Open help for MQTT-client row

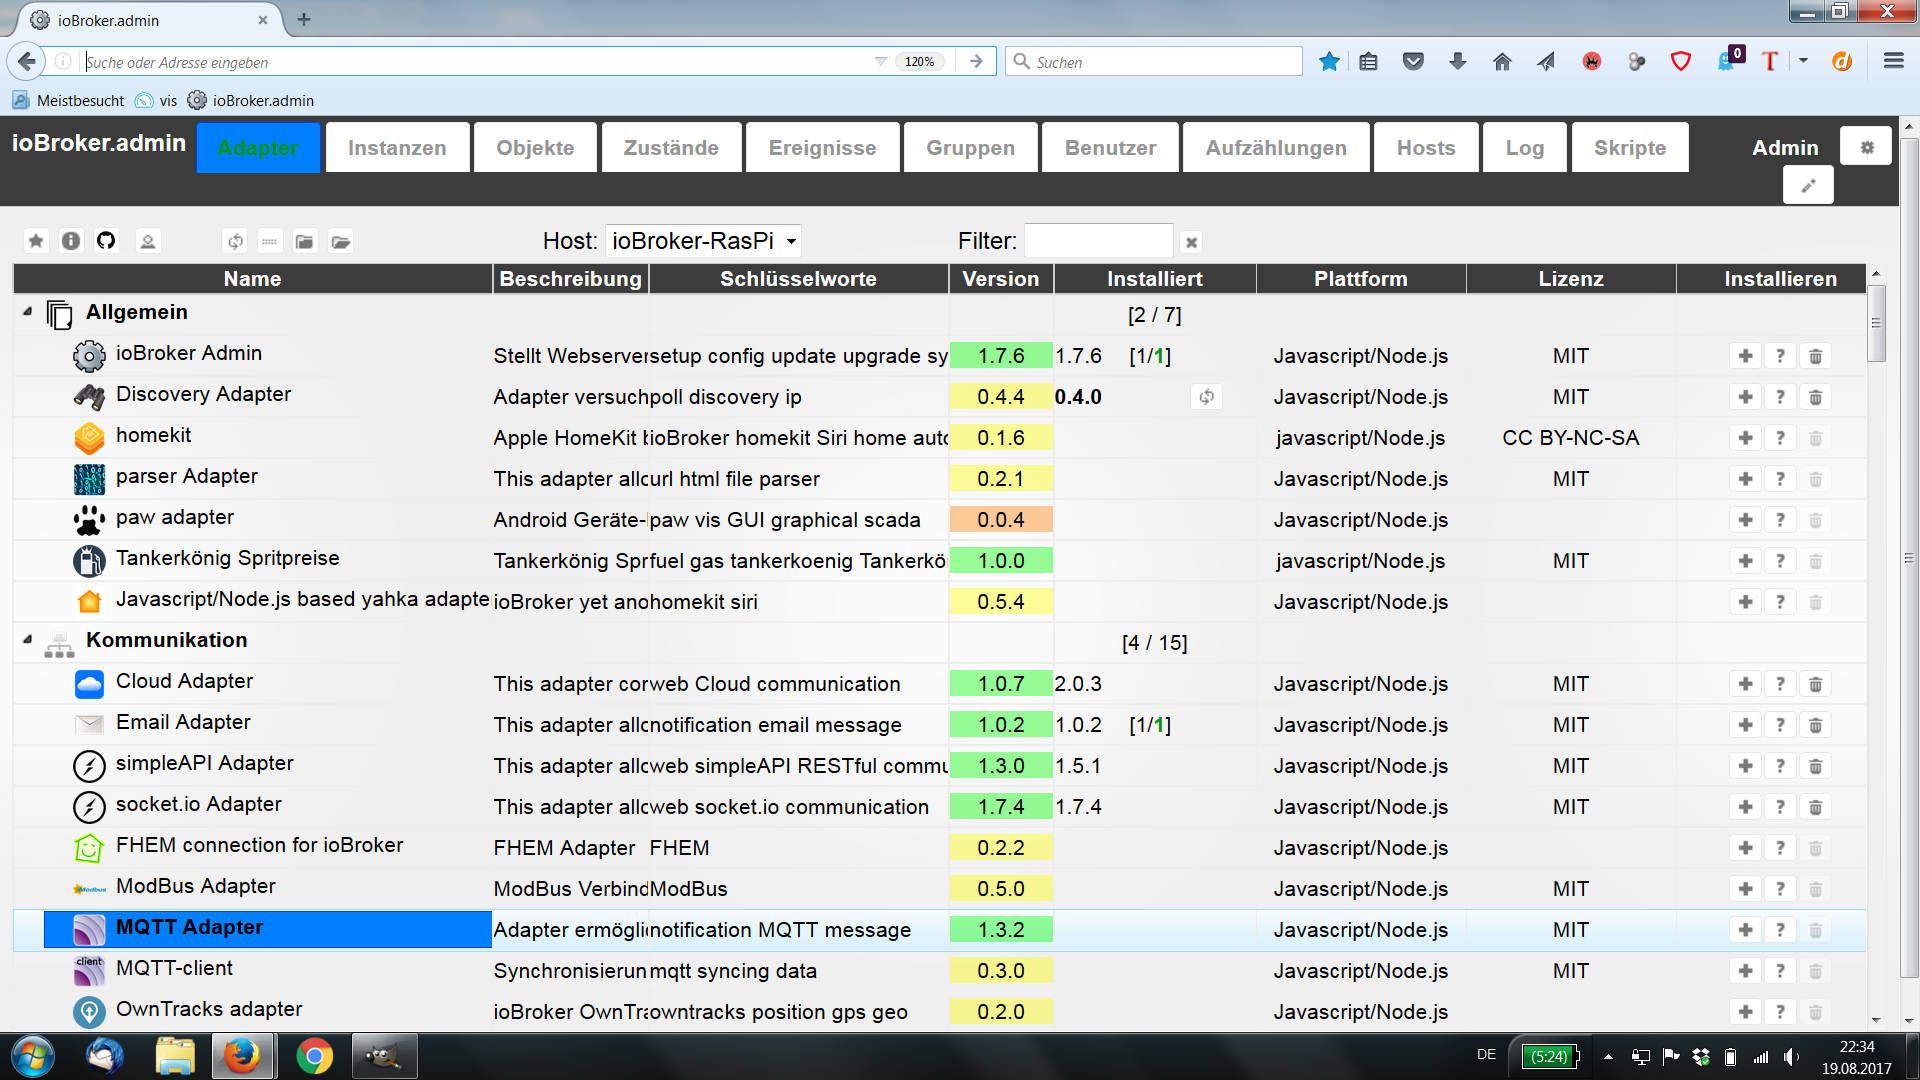(1780, 971)
